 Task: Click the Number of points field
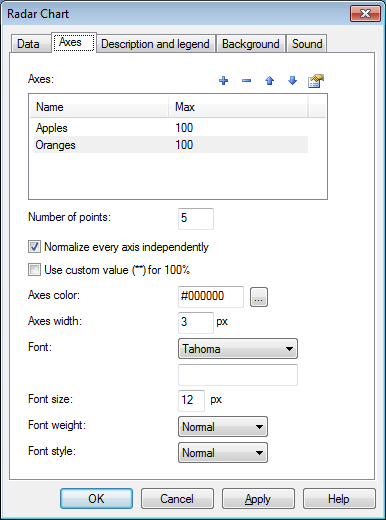(x=196, y=219)
